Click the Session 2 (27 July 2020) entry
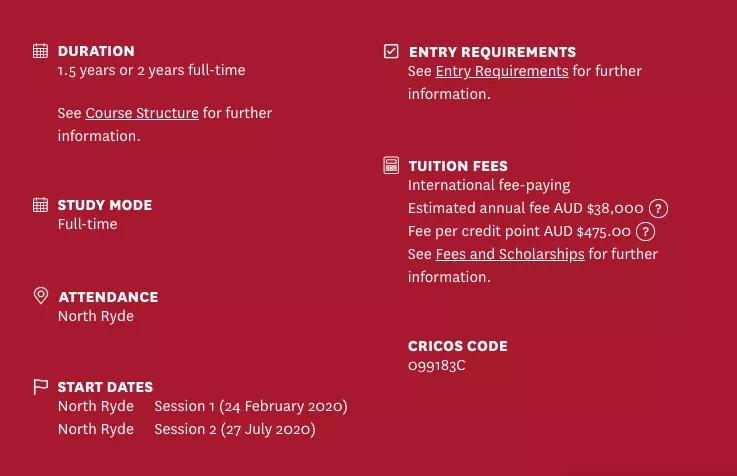This screenshot has height=476, width=737. [234, 429]
